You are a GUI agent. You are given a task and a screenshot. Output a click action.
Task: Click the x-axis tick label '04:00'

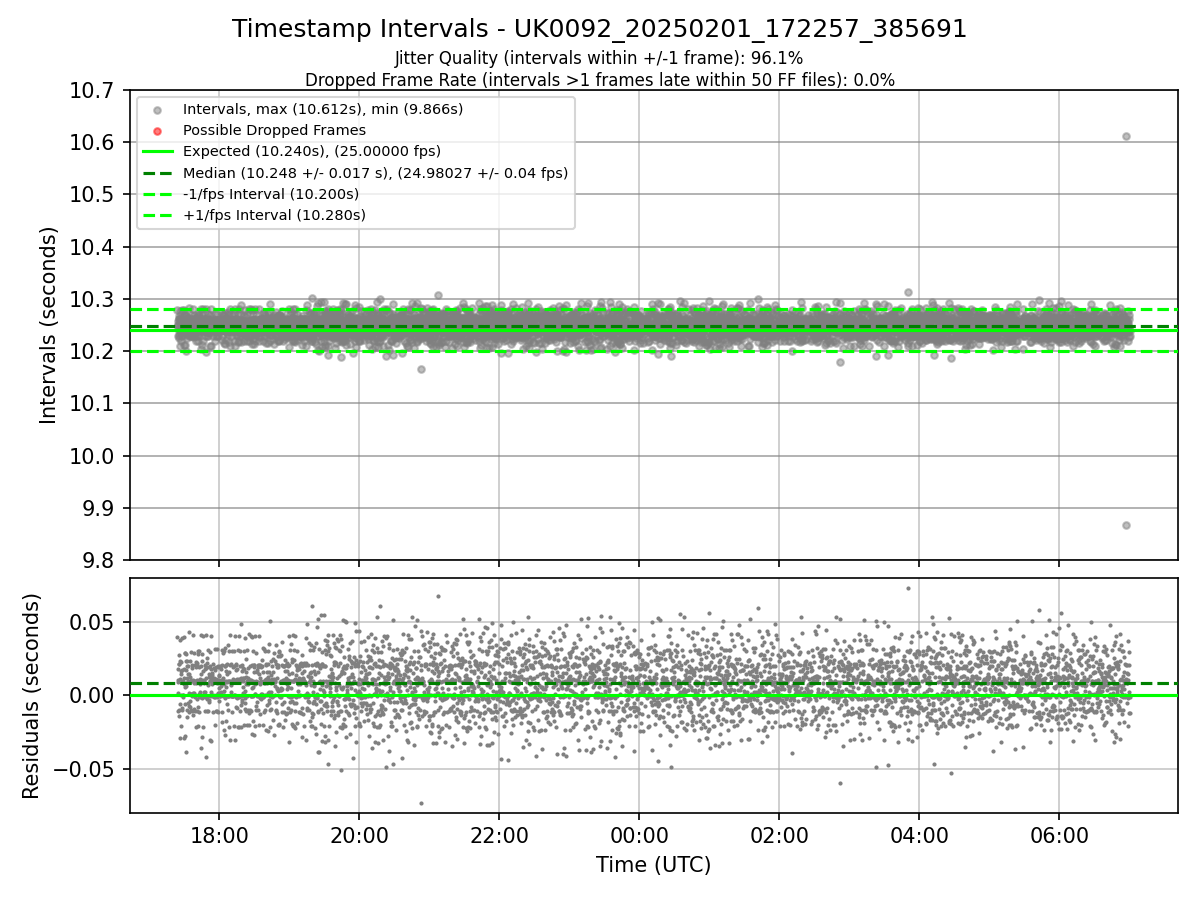tap(919, 834)
